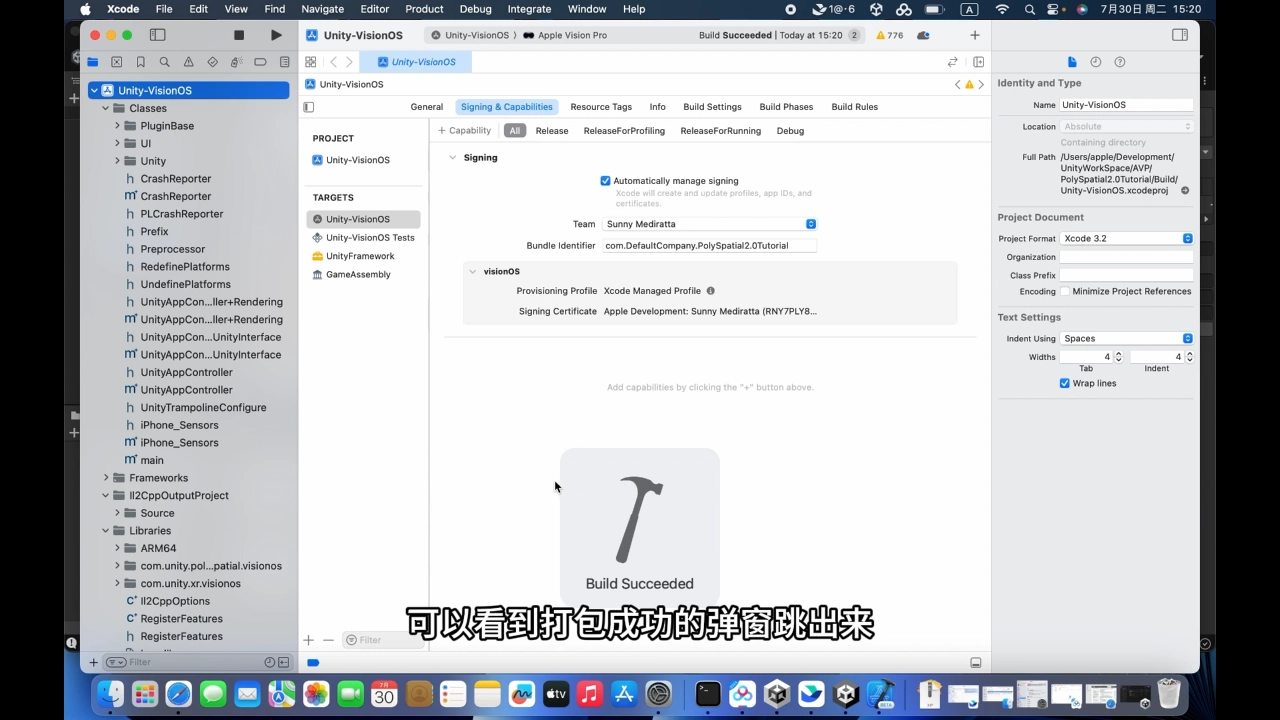Open Terminal from the Dock
Viewport: 1280px width, 720px height.
(x=708, y=693)
